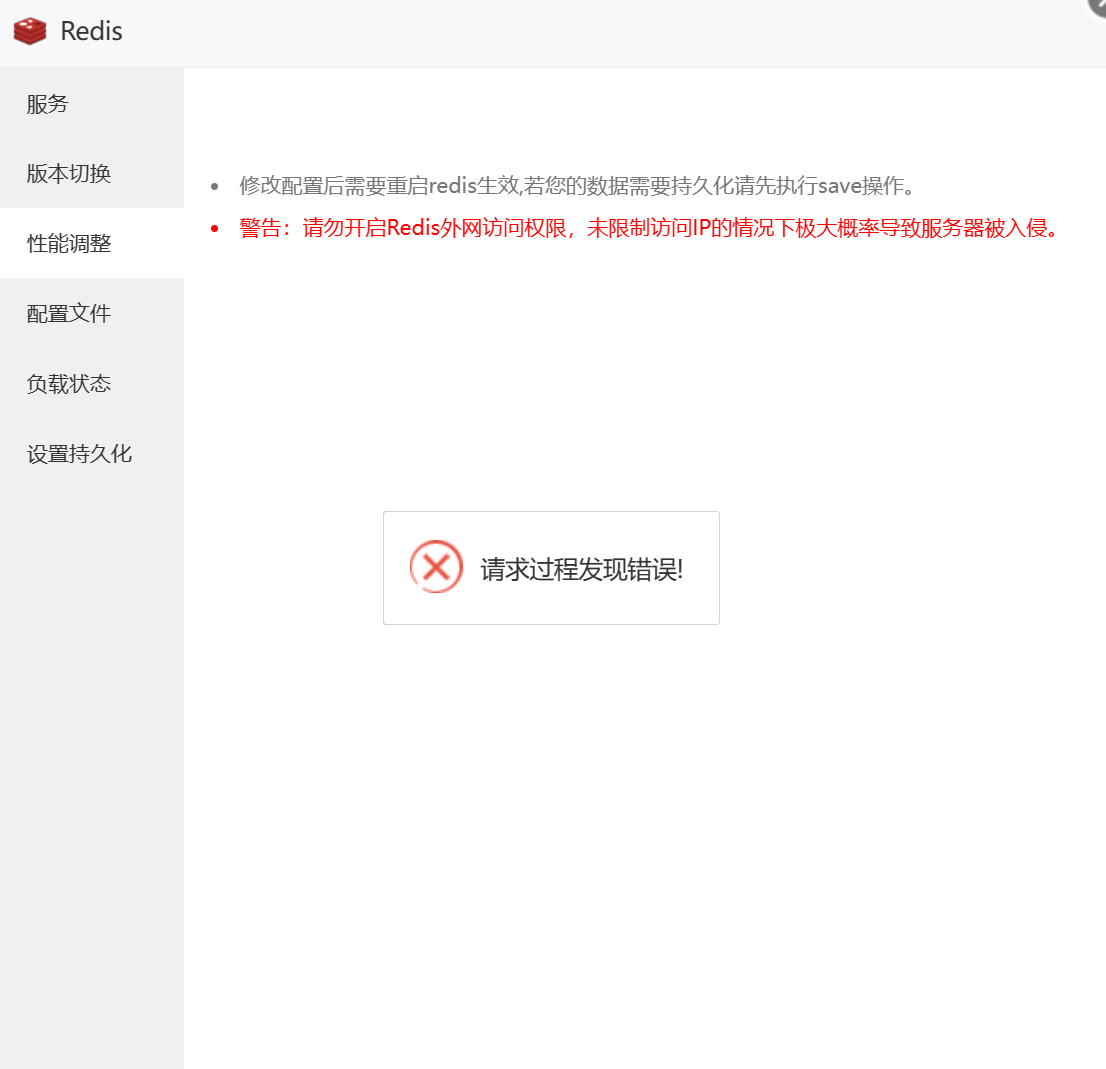Open the 服务 tab
This screenshot has height=1069, width=1106.
[x=92, y=104]
